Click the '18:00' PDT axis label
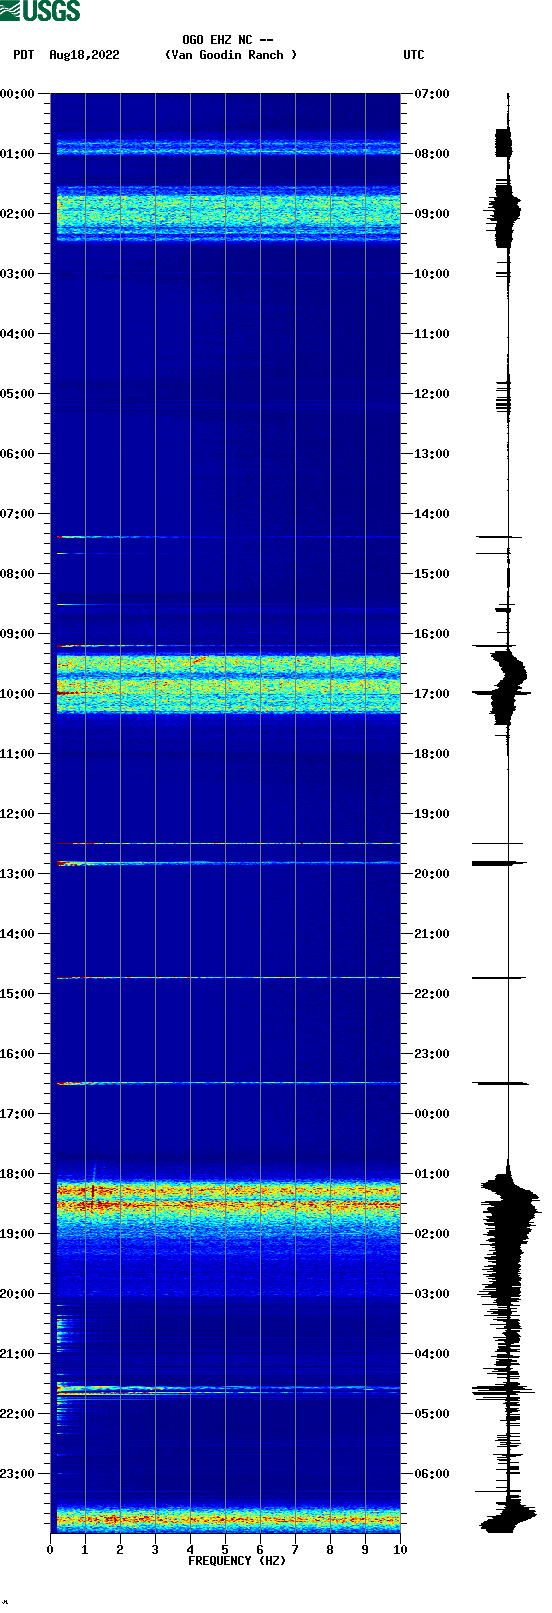 (x=18, y=1174)
